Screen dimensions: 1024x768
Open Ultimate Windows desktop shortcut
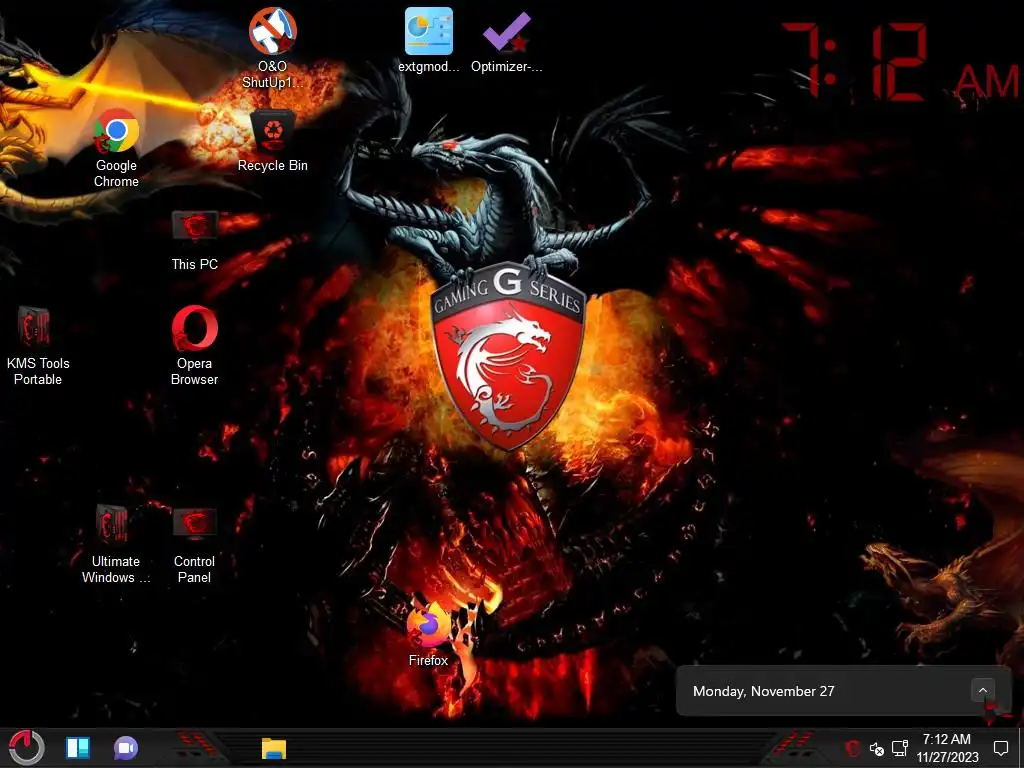coord(116,544)
